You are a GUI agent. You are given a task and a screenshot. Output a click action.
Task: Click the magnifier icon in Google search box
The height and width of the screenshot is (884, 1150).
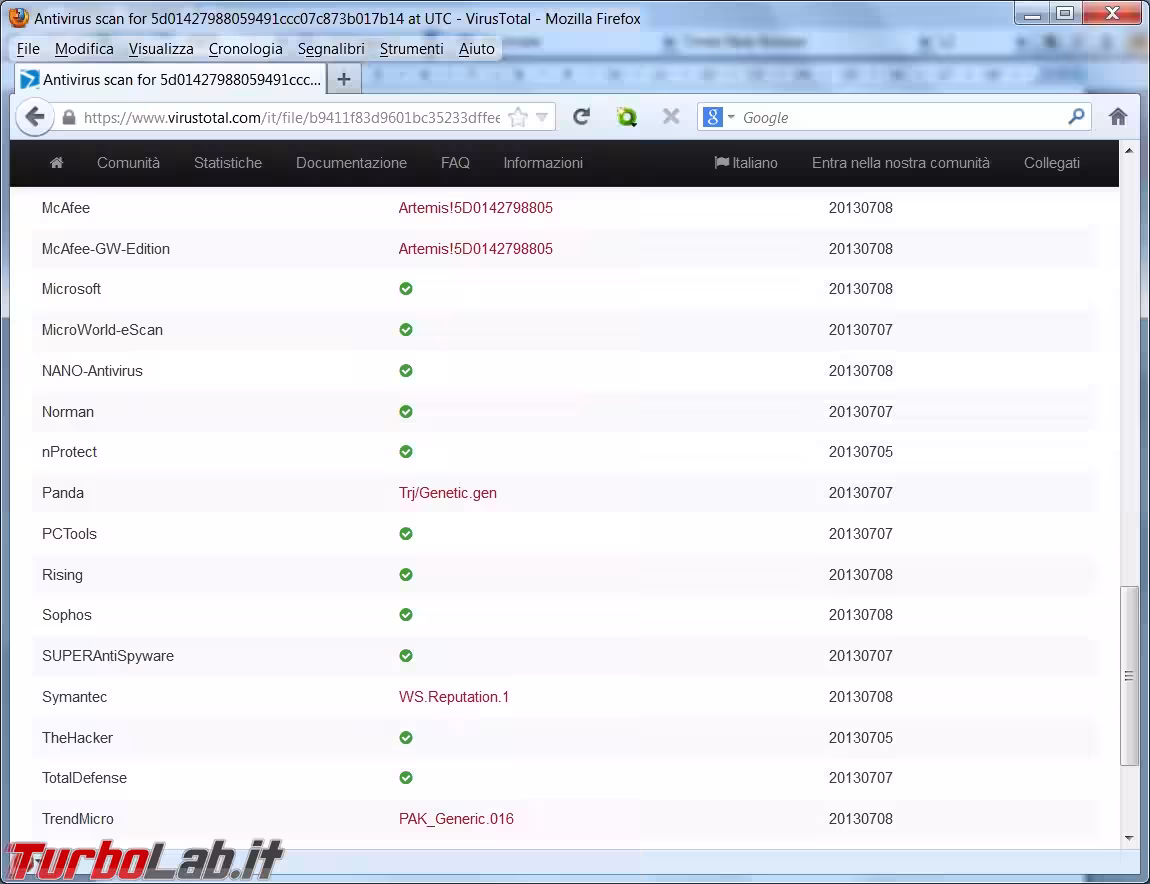1076,117
